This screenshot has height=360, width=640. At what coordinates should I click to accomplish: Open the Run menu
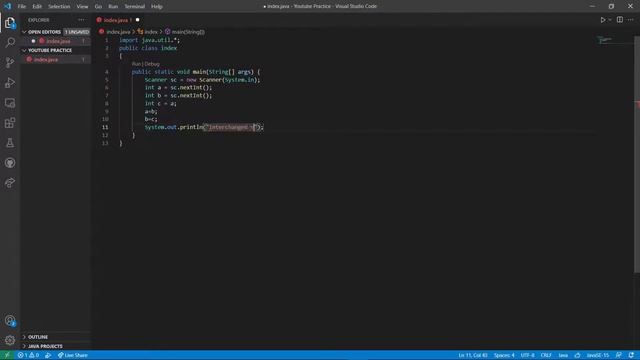(113, 6)
